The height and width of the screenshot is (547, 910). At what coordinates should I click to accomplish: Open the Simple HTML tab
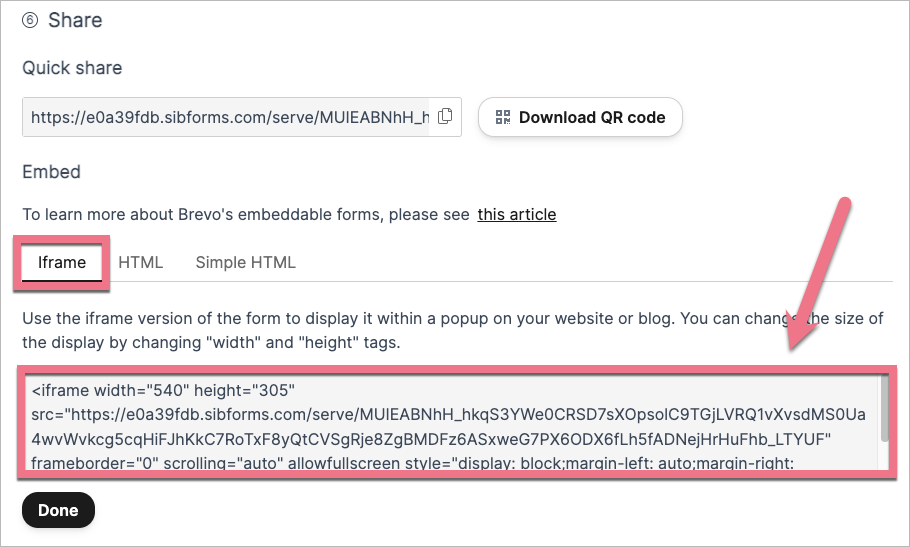(245, 263)
